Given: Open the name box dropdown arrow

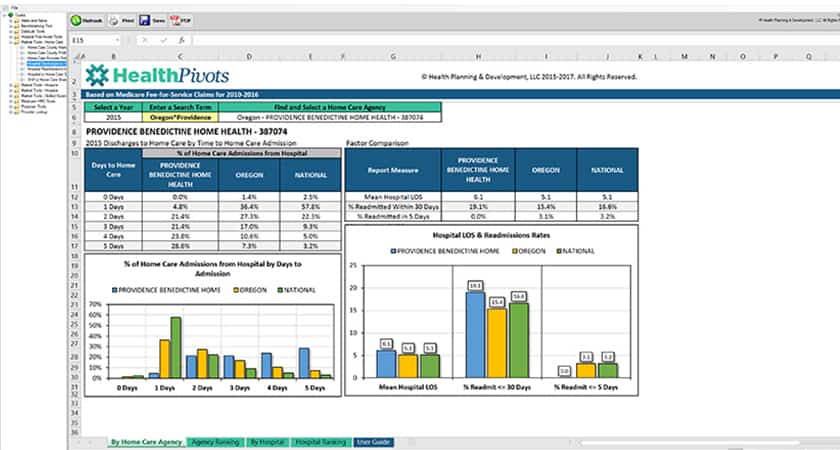Looking at the screenshot, I should point(117,40).
